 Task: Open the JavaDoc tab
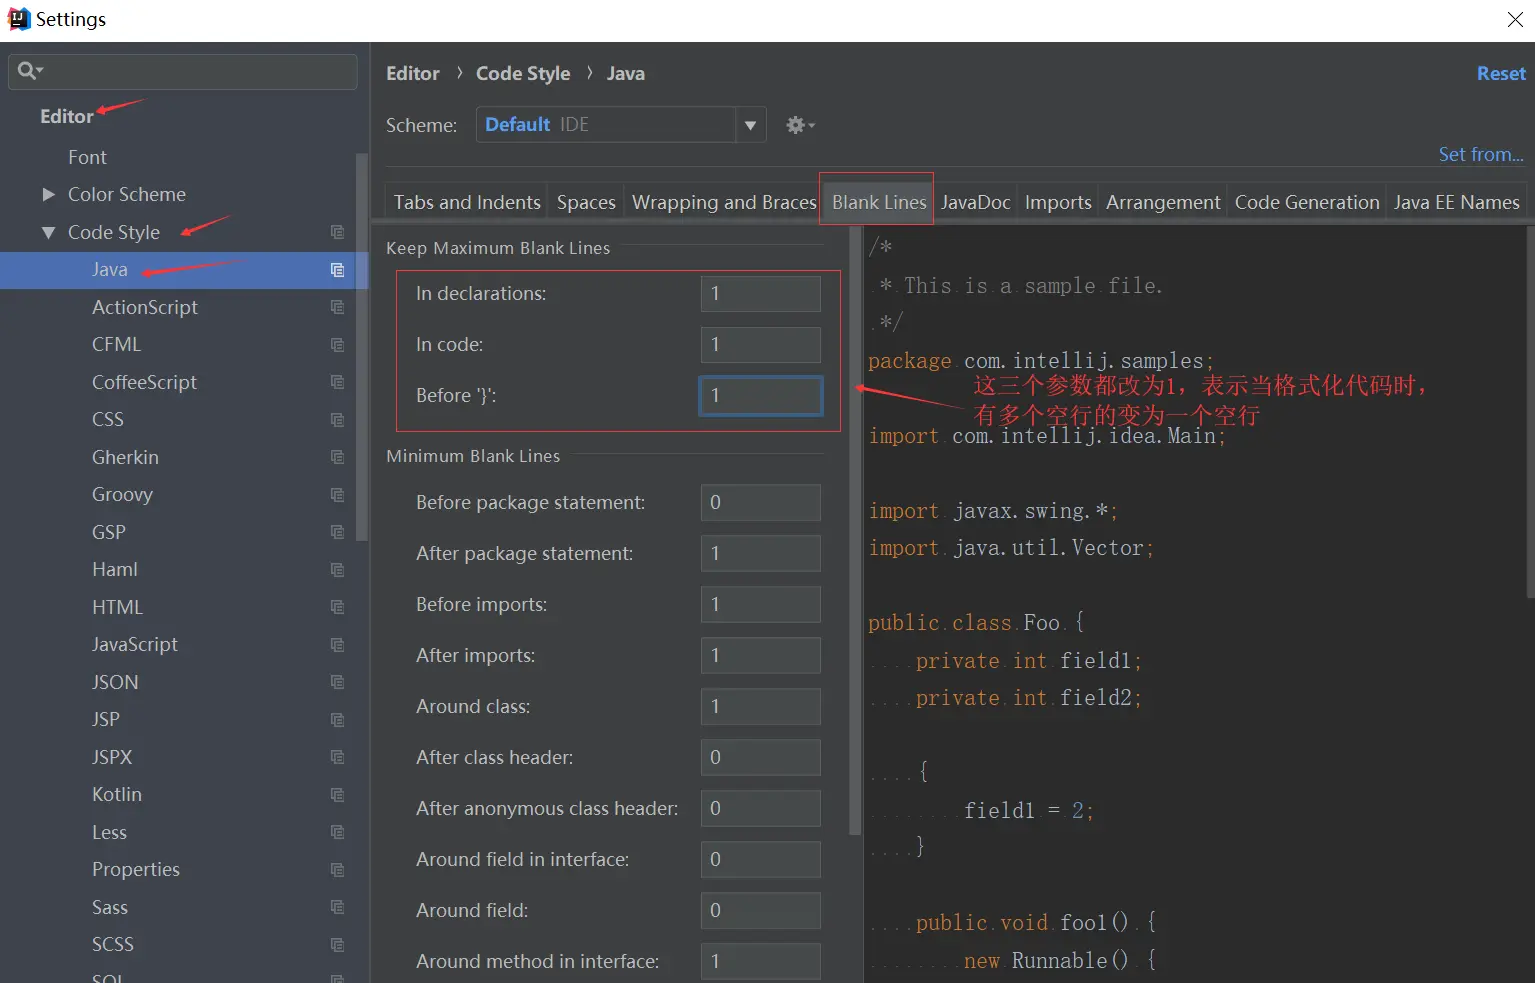coord(976,202)
